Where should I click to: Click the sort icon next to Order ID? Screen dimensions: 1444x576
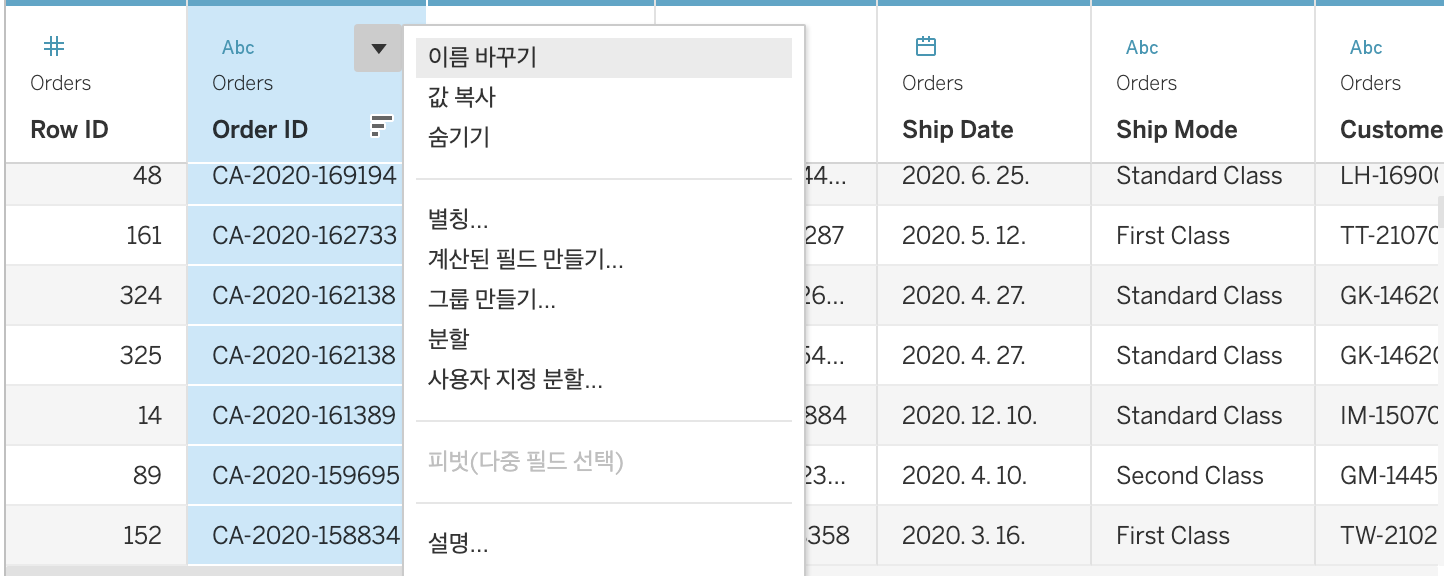point(381,125)
